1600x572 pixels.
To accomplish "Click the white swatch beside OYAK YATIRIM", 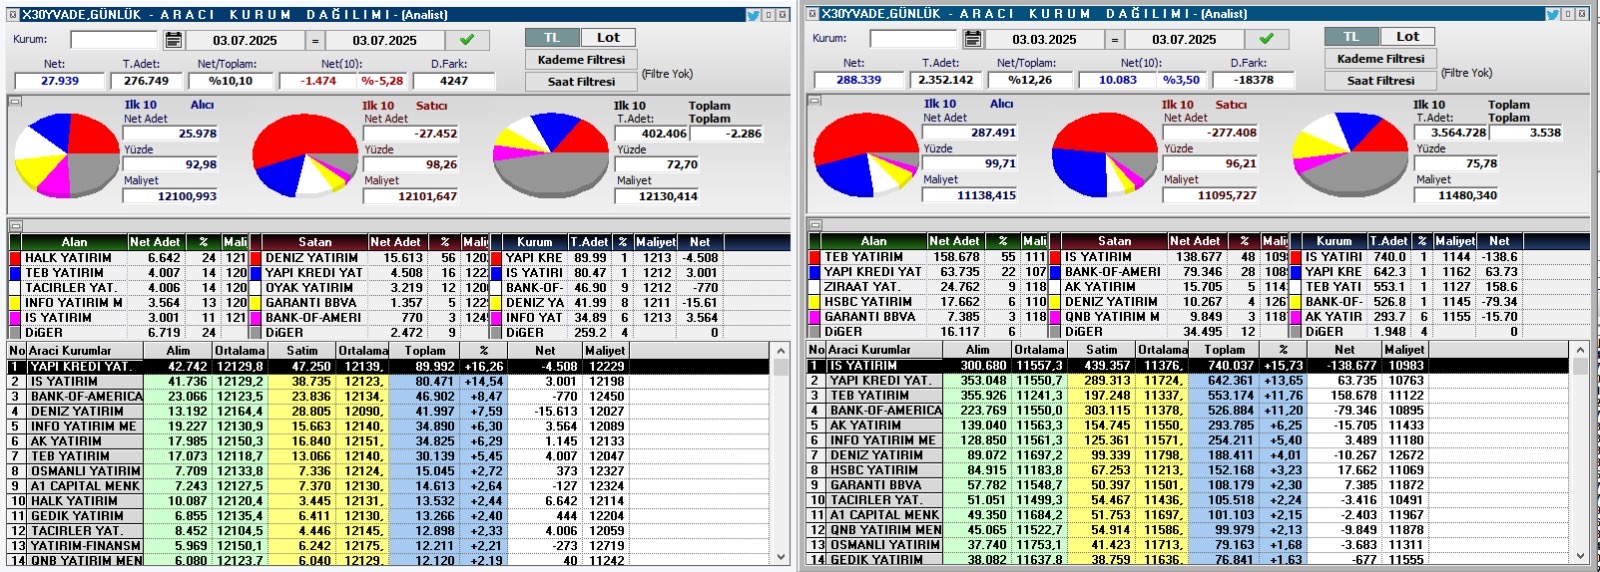I will pos(255,288).
